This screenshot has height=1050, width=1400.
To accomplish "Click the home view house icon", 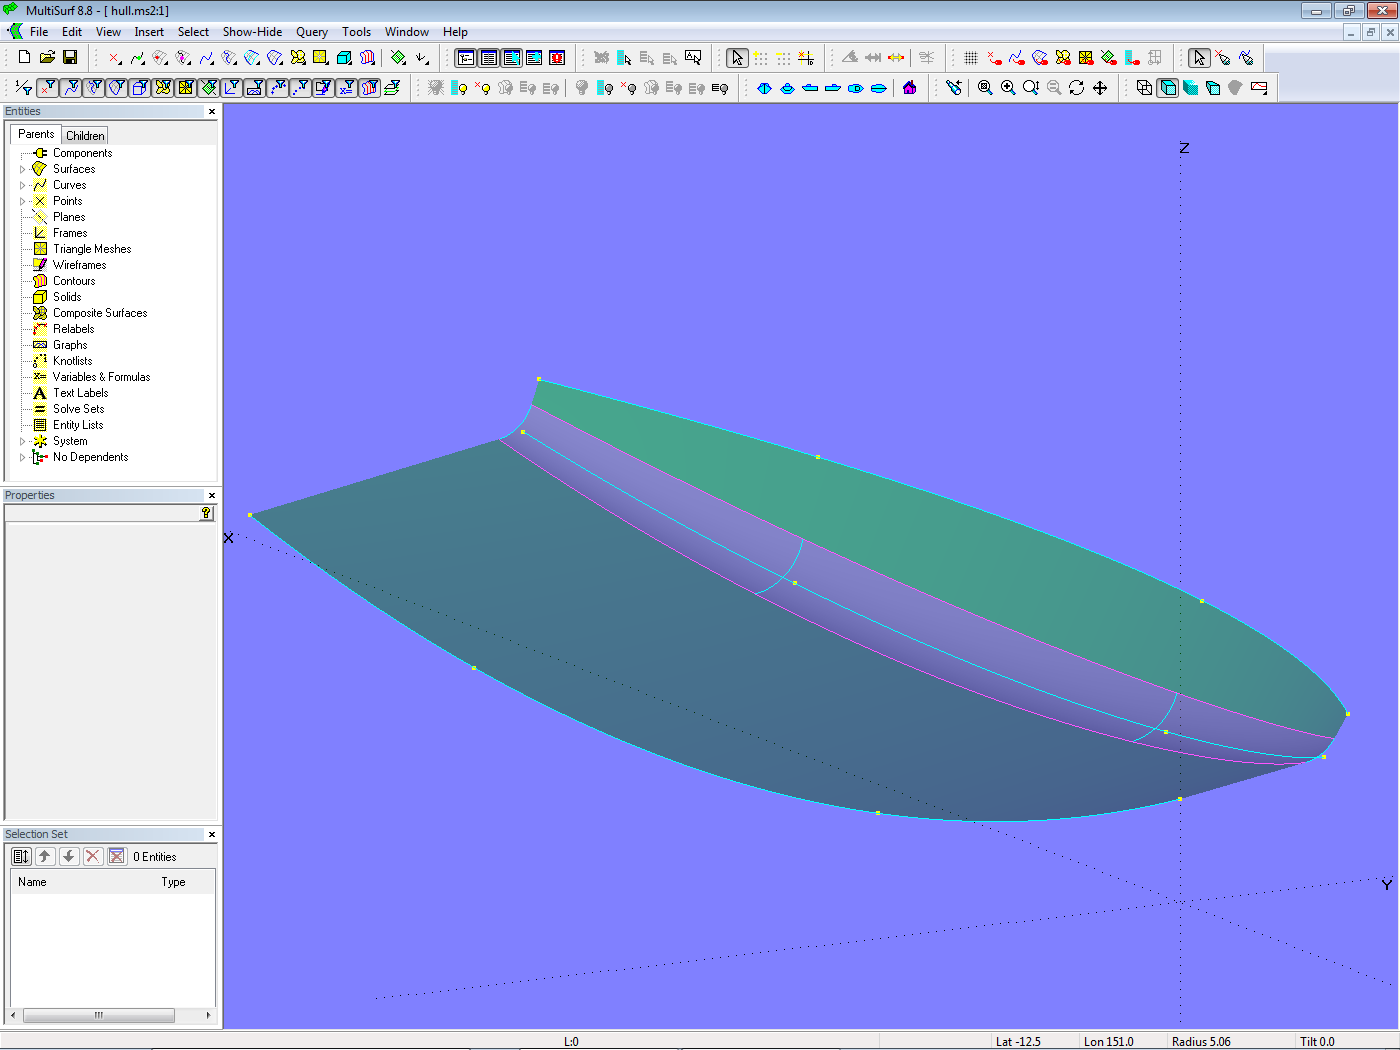I will tap(909, 88).
